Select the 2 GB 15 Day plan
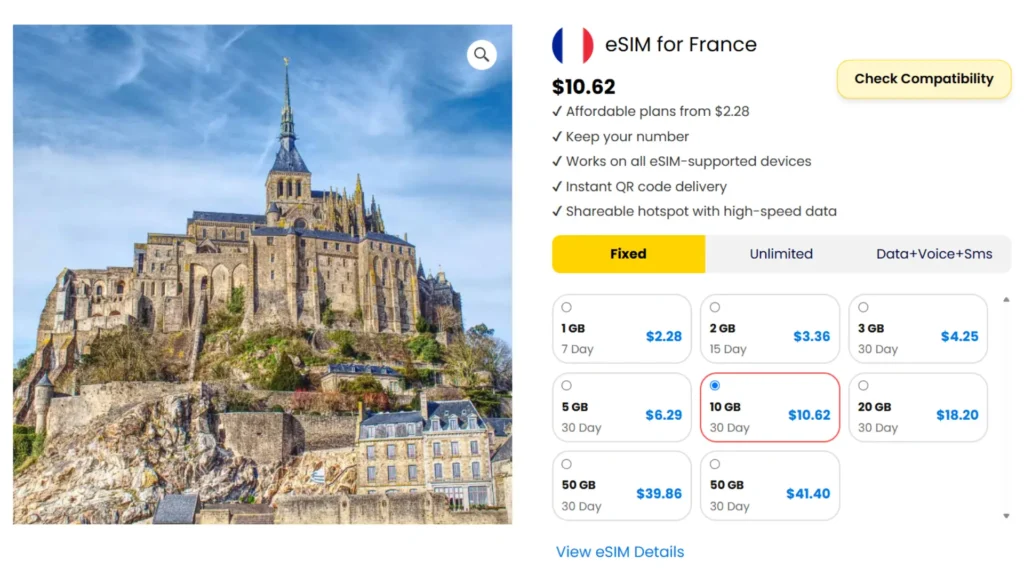 click(769, 328)
